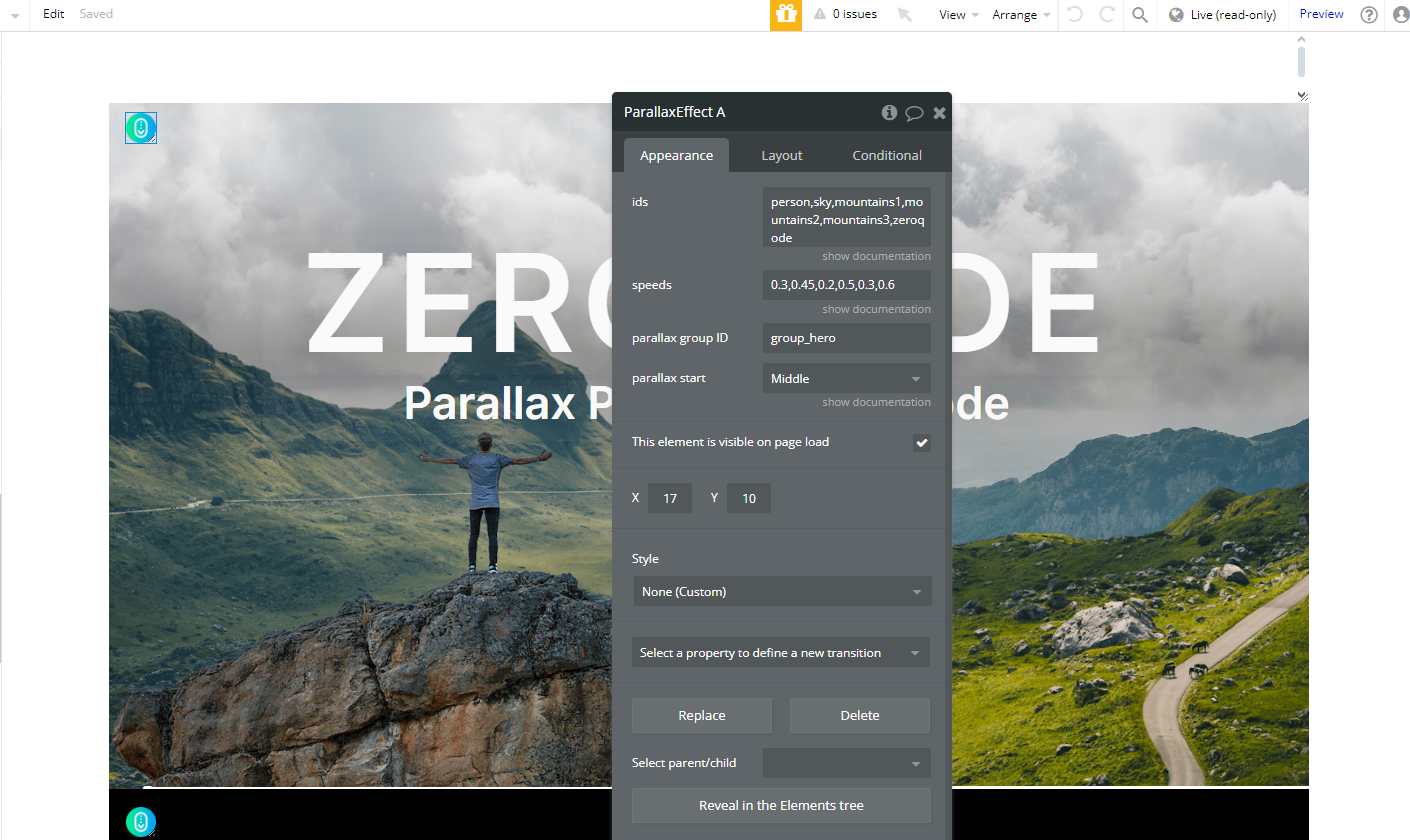The image size is (1410, 840).
Task: Open show documentation under speeds
Action: 876,309
